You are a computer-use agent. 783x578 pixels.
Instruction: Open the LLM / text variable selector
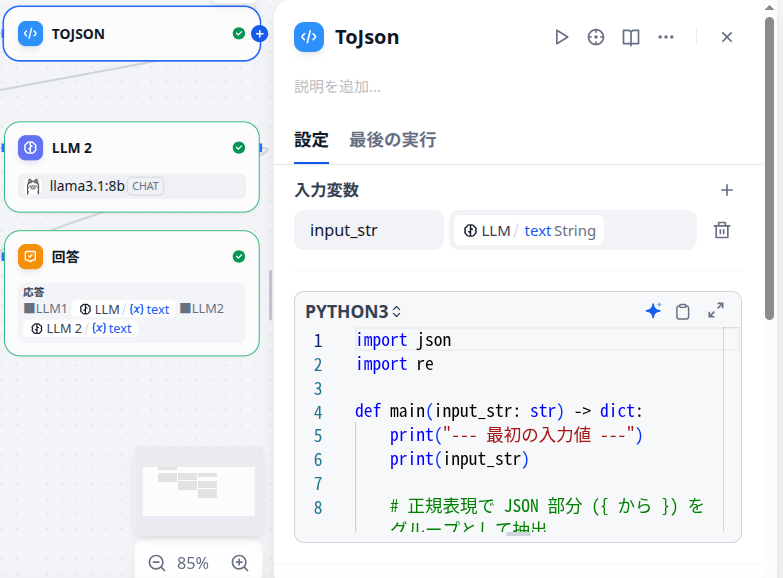coord(573,230)
